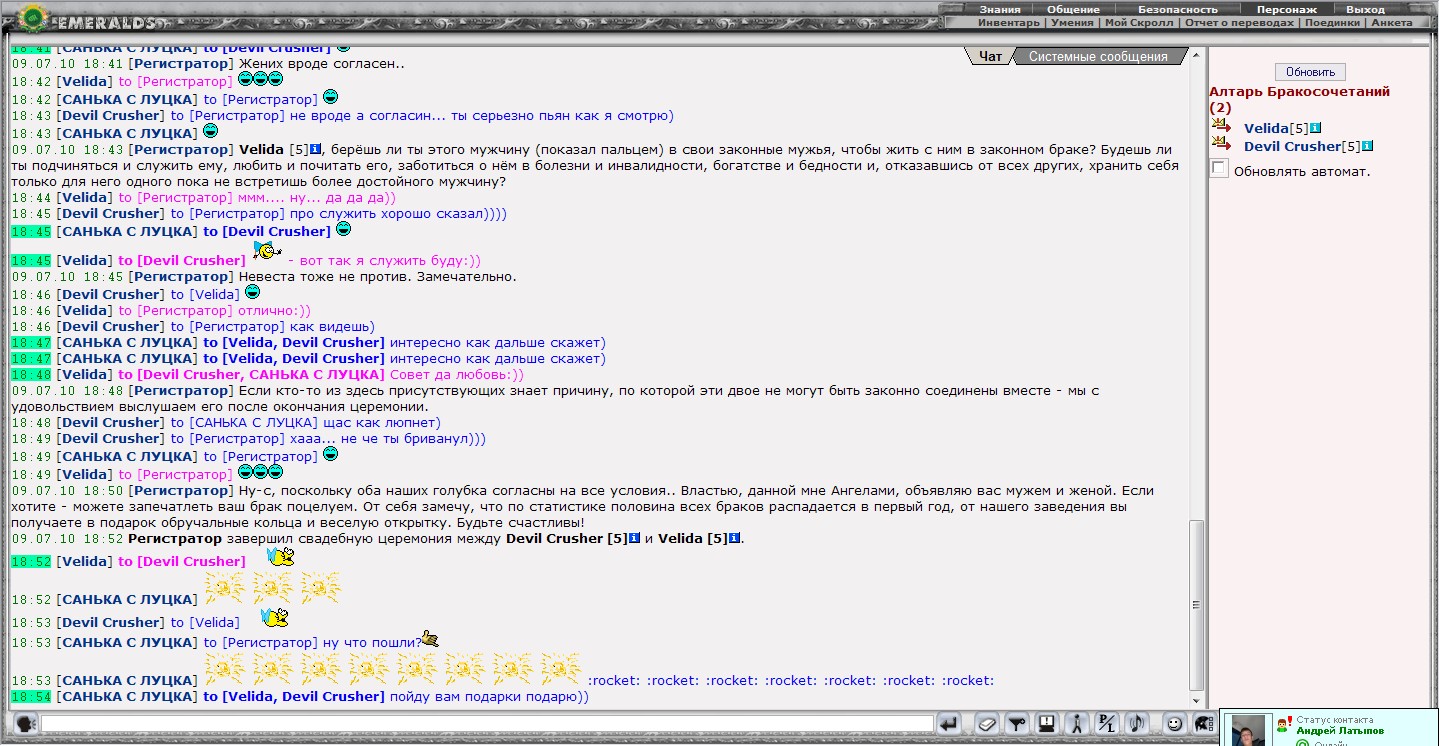Click info icon after Devil Crusher [5] in 18:52 message

[634, 538]
